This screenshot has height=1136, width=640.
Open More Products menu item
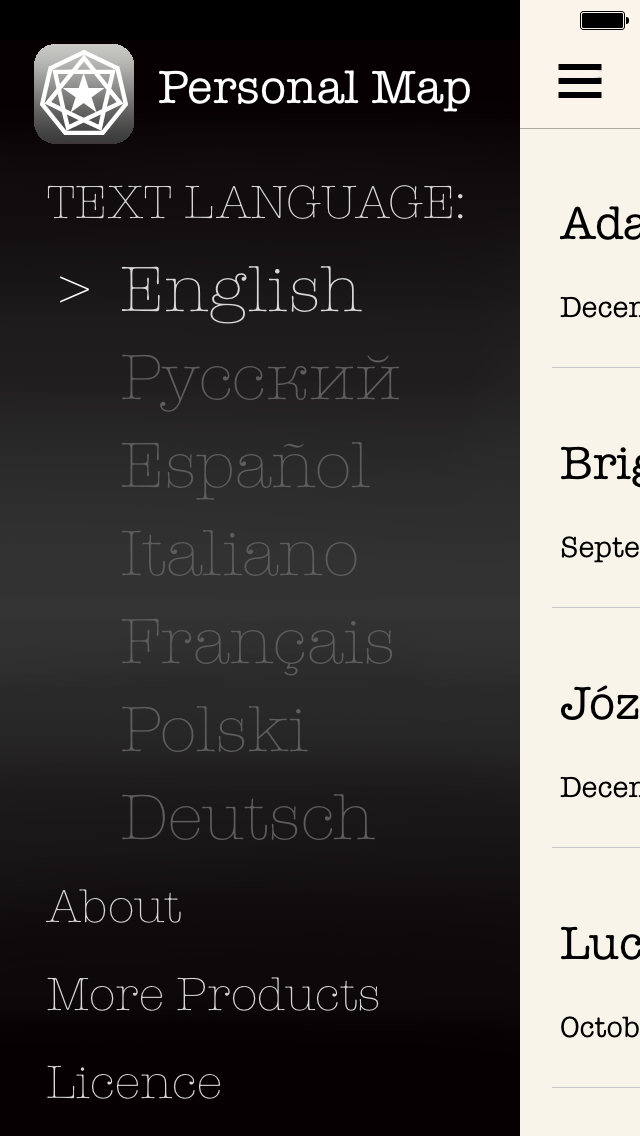click(213, 994)
